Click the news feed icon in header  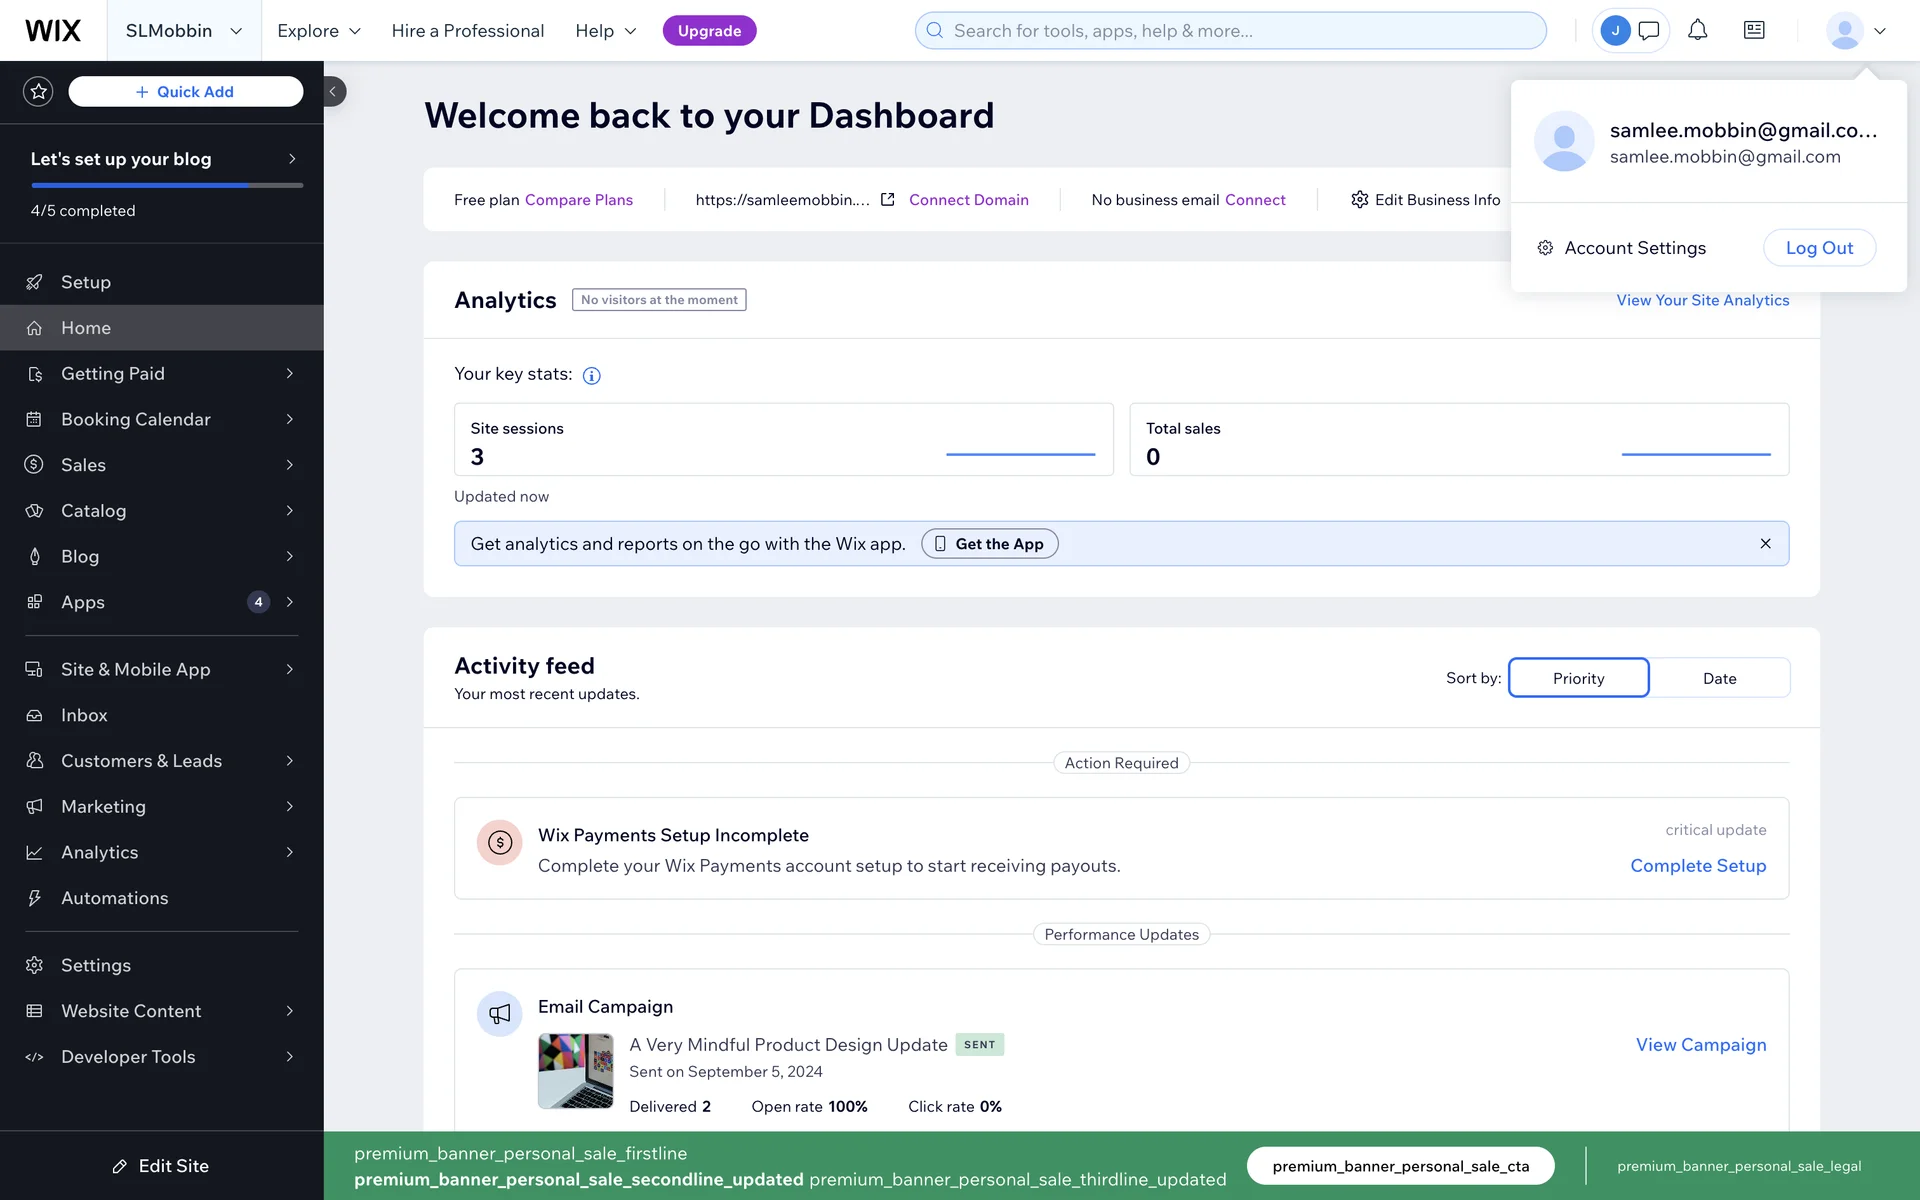1754,31
